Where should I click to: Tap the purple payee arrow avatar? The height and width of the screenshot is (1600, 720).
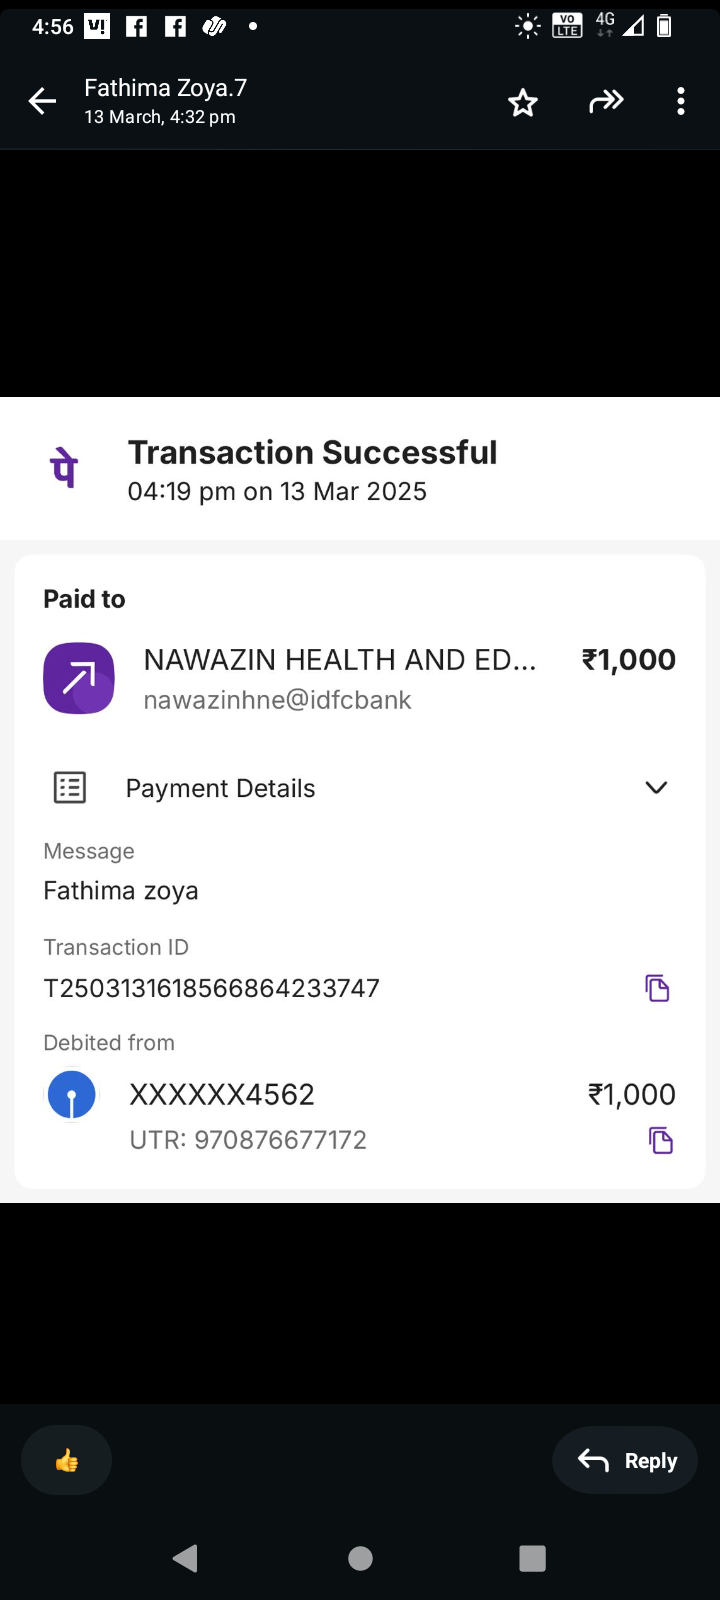79,678
